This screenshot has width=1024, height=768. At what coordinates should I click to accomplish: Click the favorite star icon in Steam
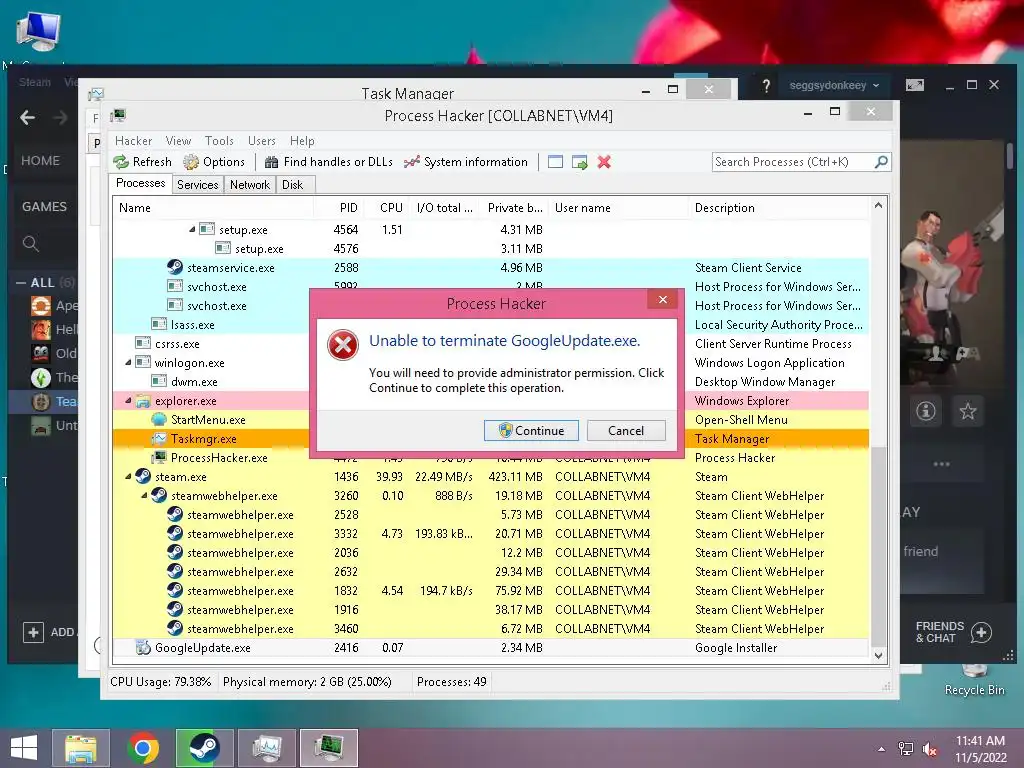click(967, 411)
